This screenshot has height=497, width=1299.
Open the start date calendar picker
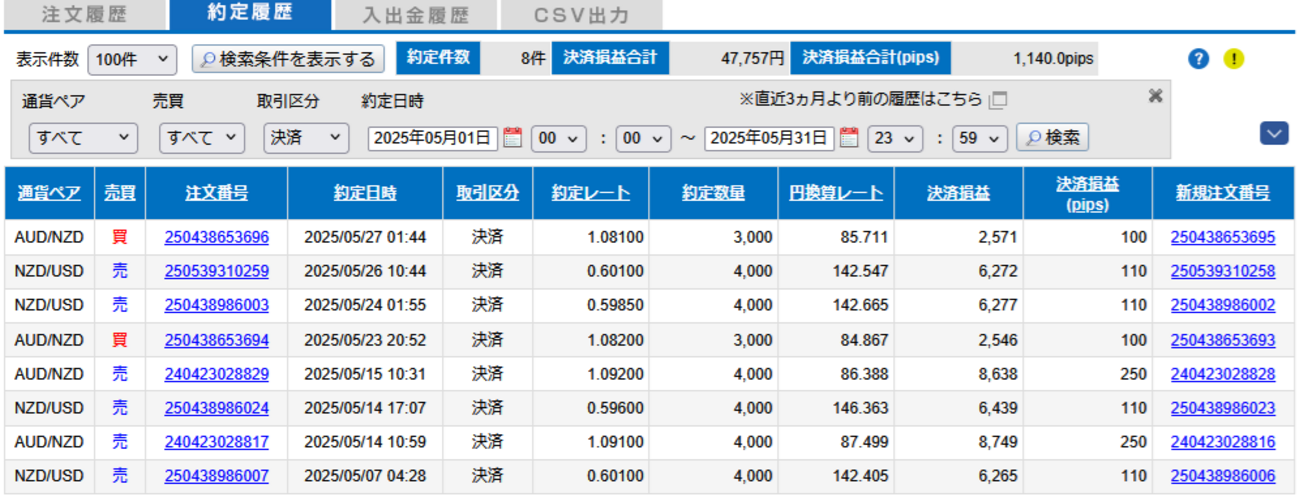pos(513,138)
